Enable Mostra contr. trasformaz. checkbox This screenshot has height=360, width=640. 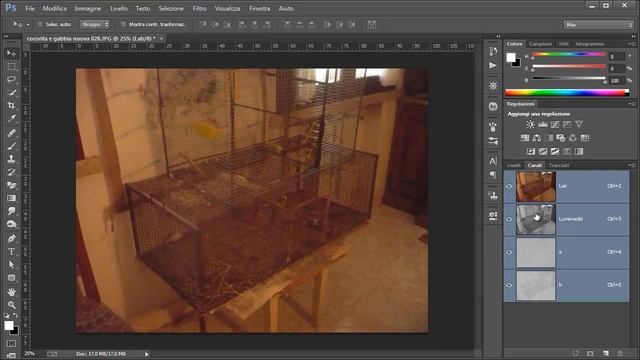(x=123, y=24)
